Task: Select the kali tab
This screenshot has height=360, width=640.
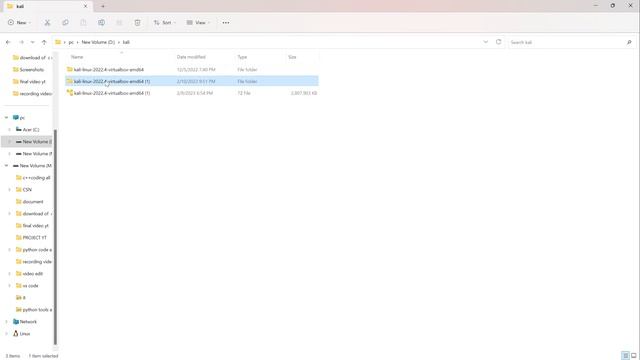Action: click(x=47, y=6)
